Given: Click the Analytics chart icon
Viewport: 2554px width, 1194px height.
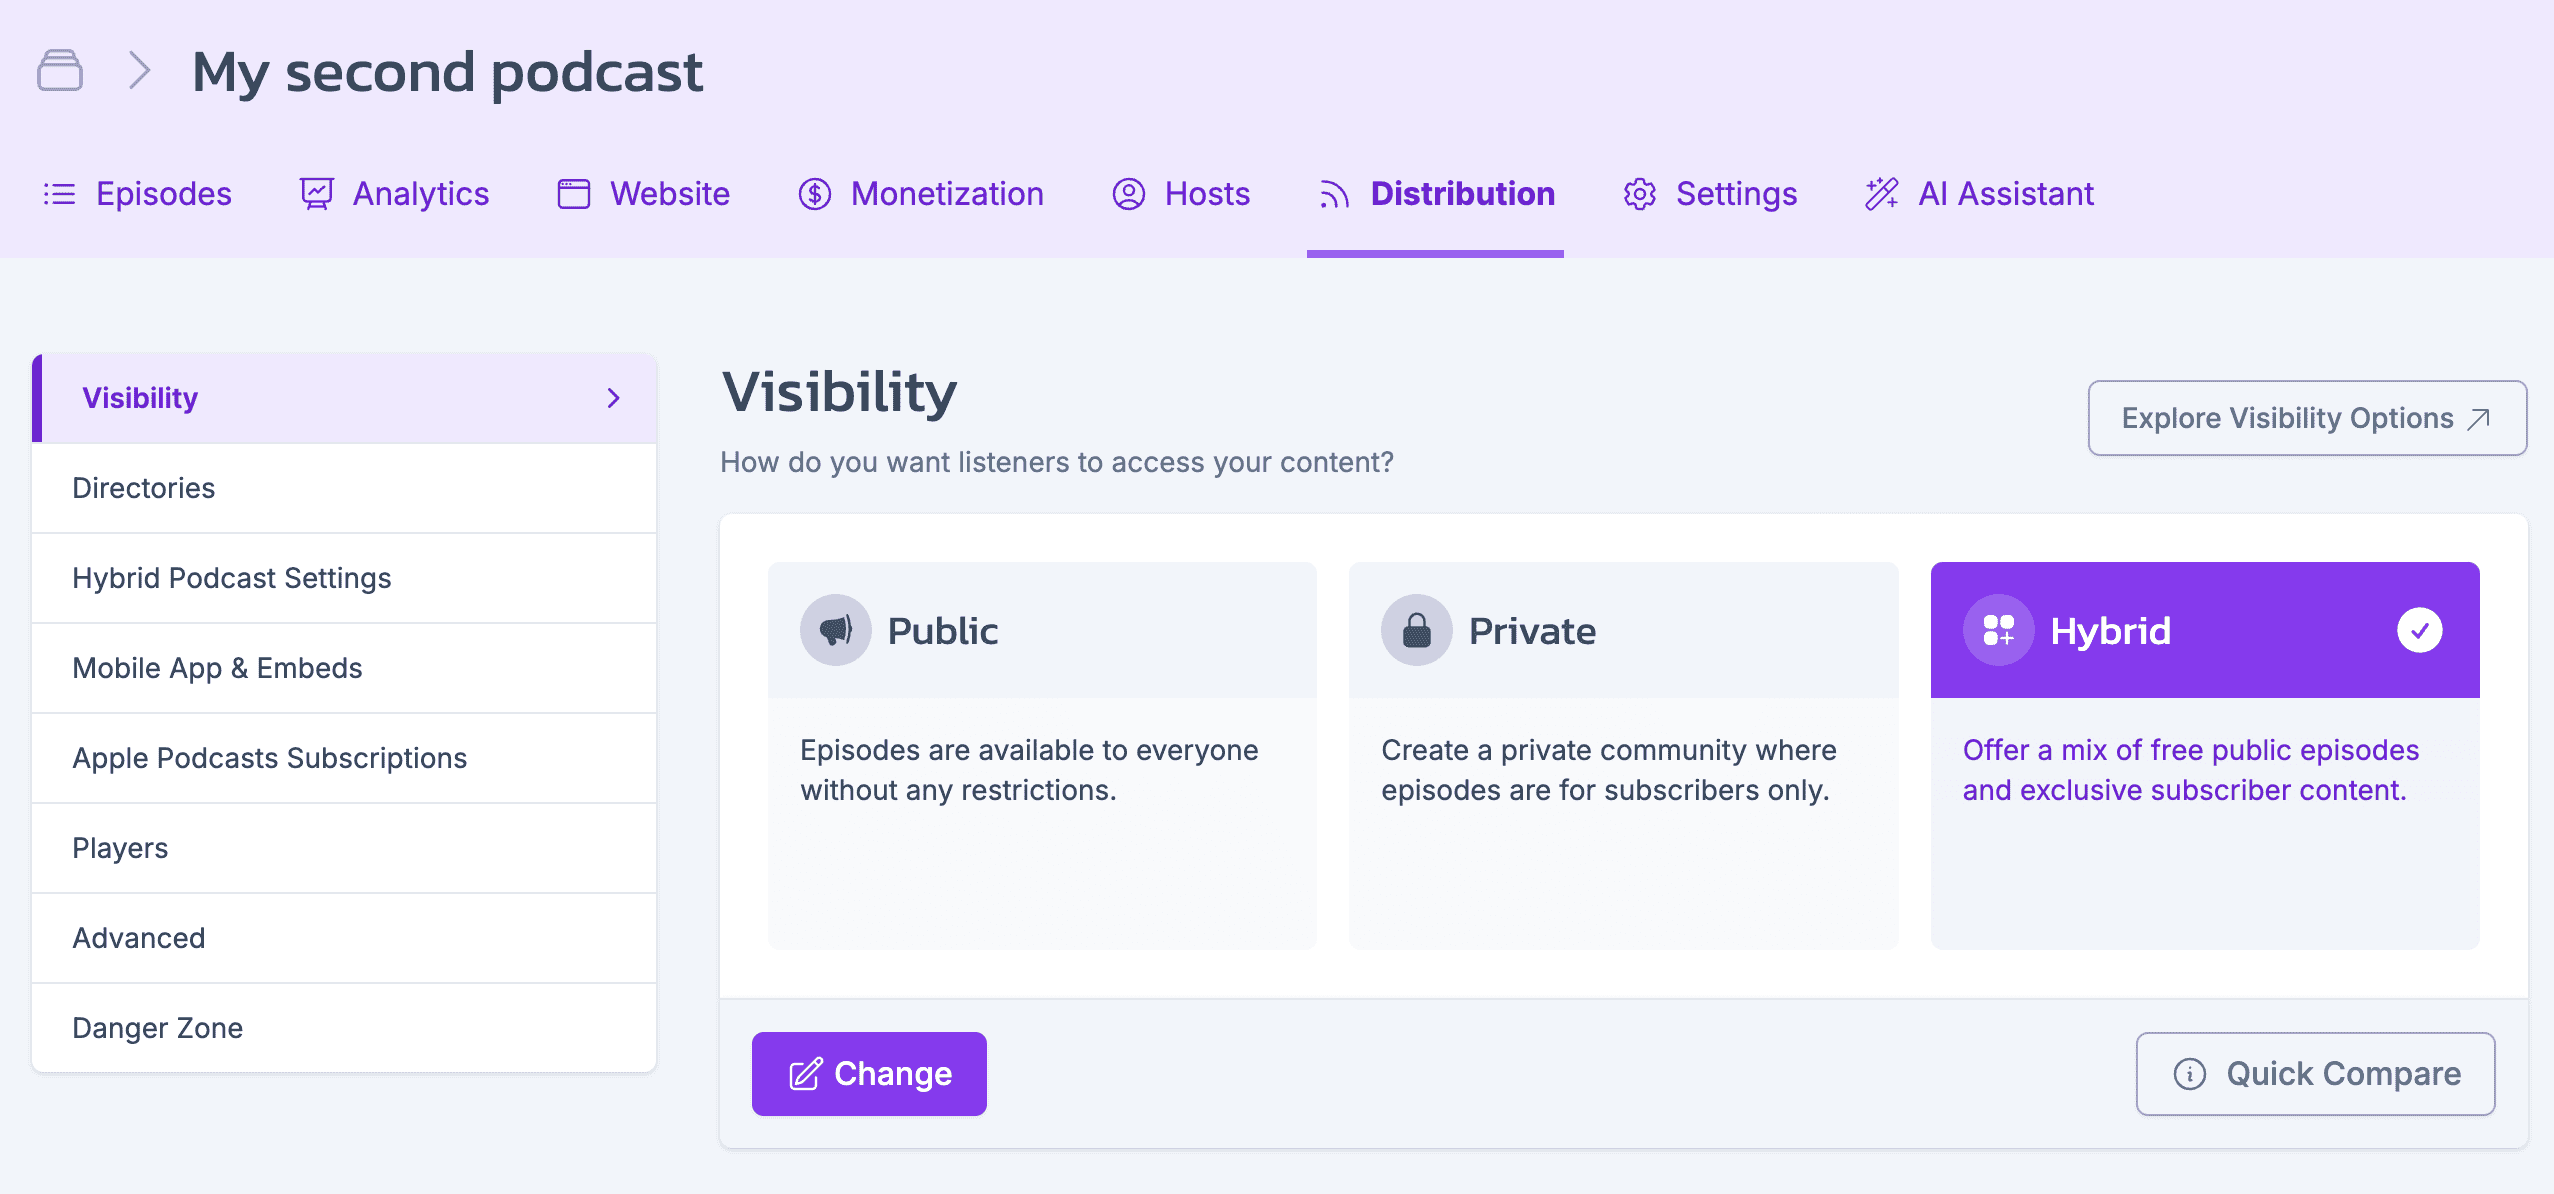Looking at the screenshot, I should 317,194.
